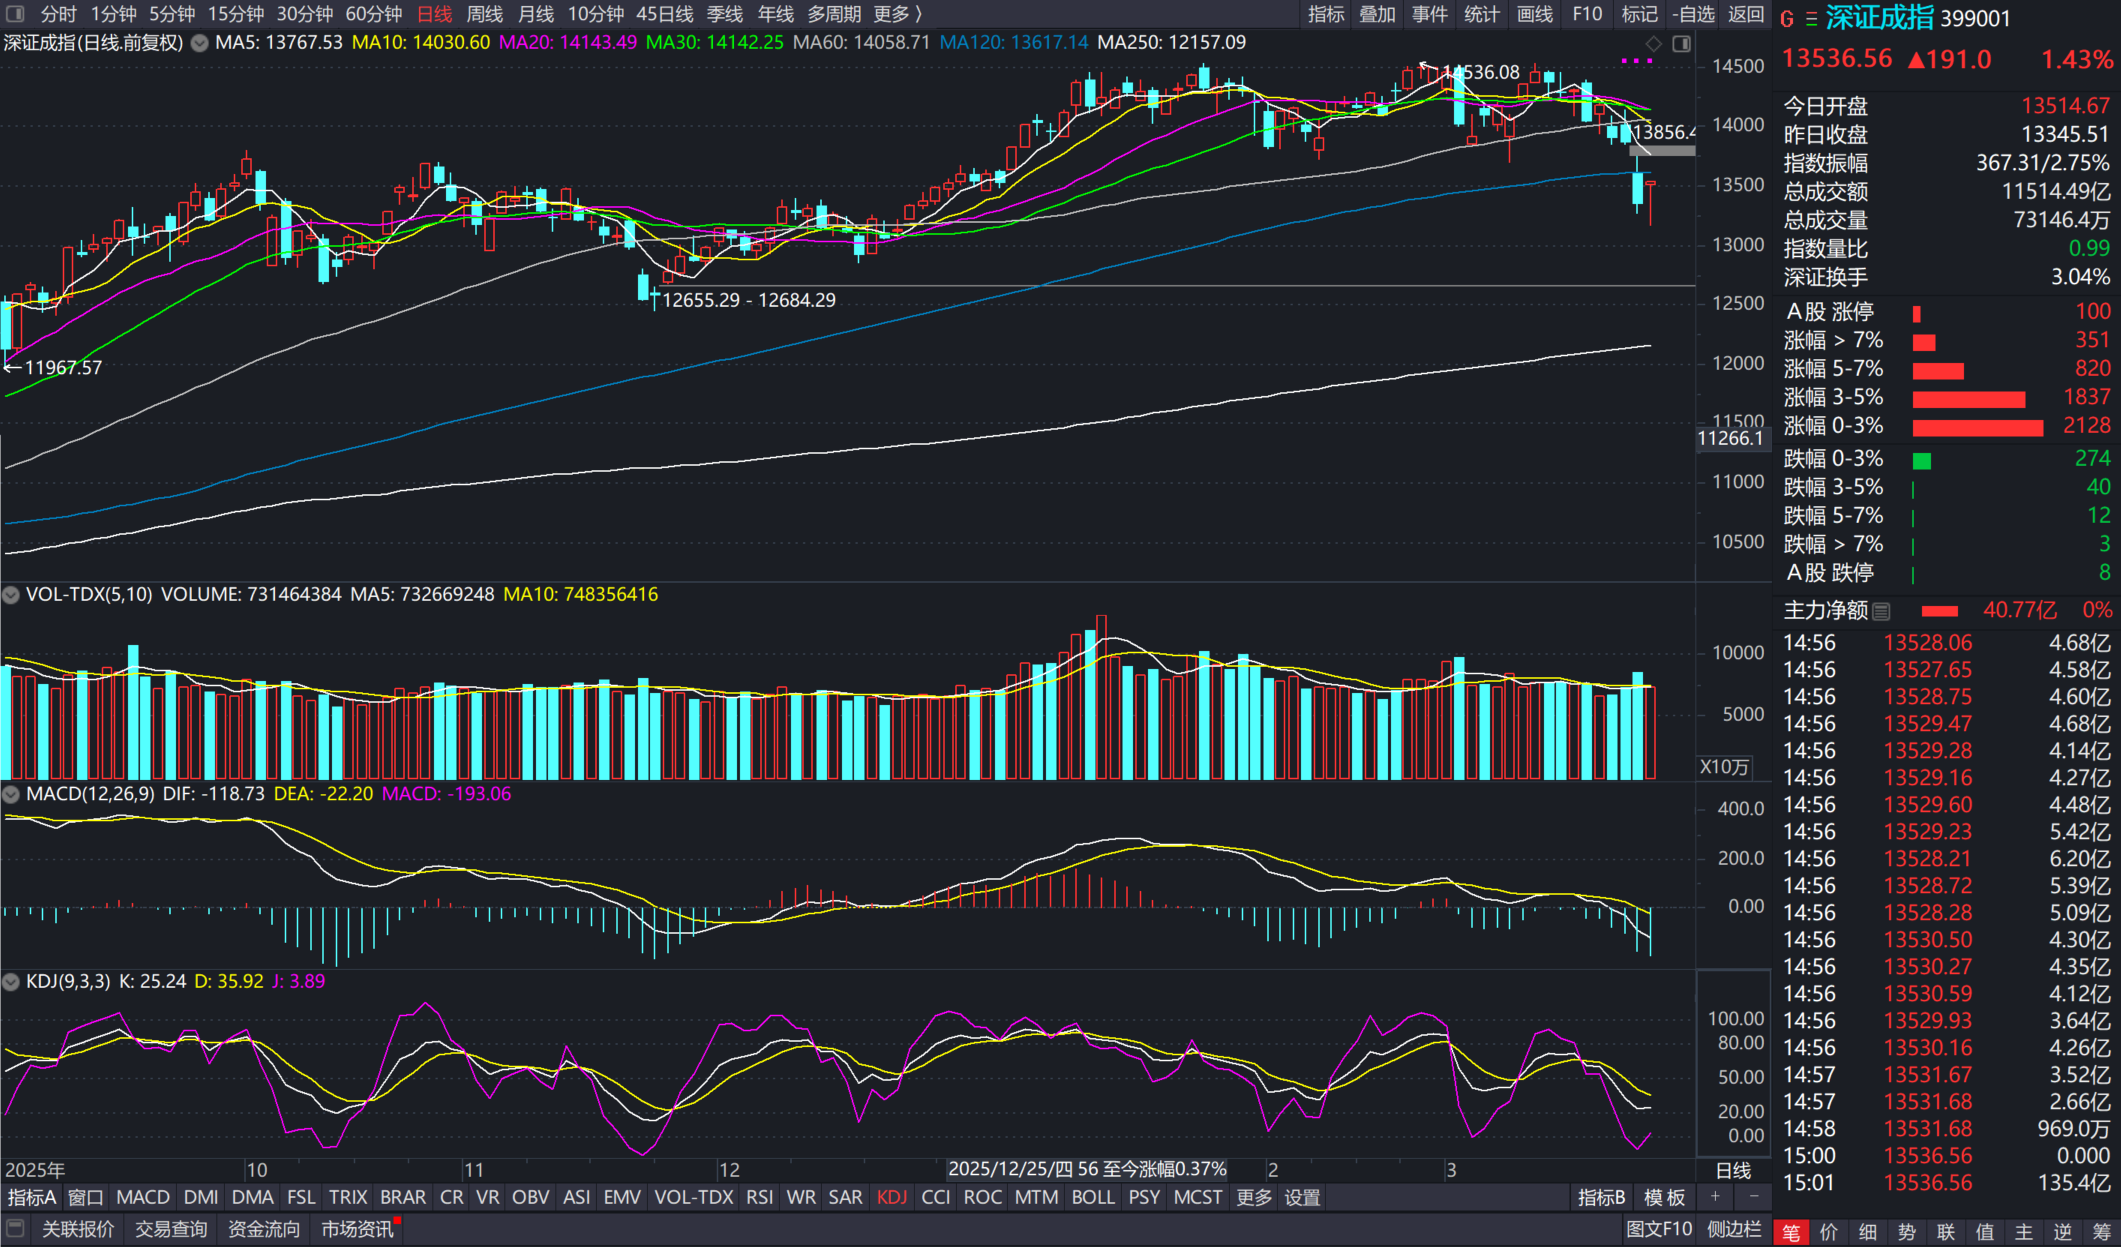Click the list icon beside 主力净额
Screen dimensions: 2121x1247
pos(1881,611)
